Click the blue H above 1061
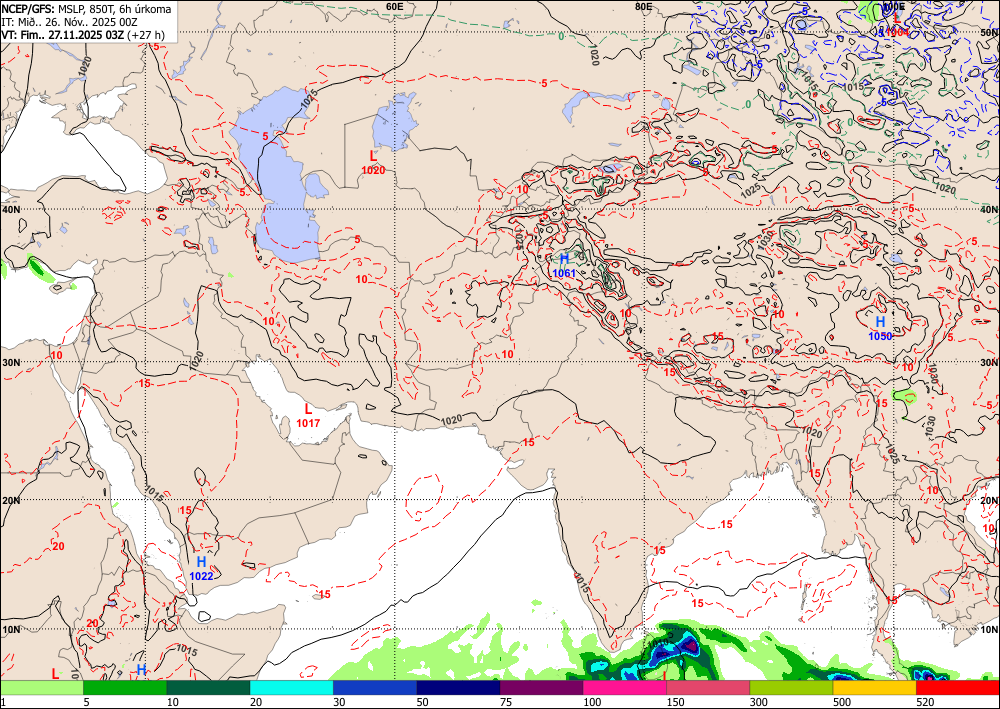The image size is (1000, 709). point(564,259)
